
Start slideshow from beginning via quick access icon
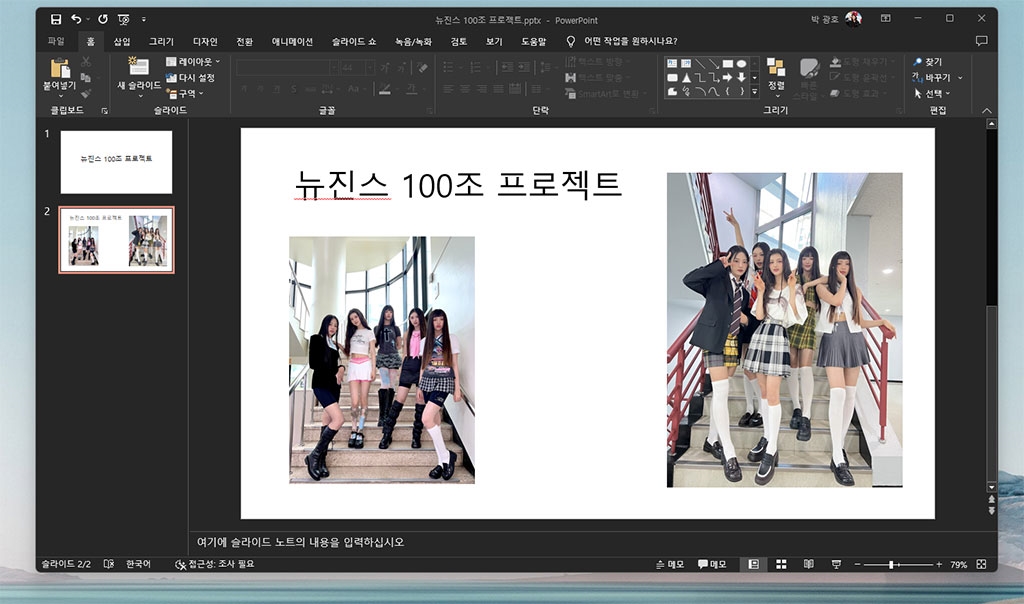(123, 20)
